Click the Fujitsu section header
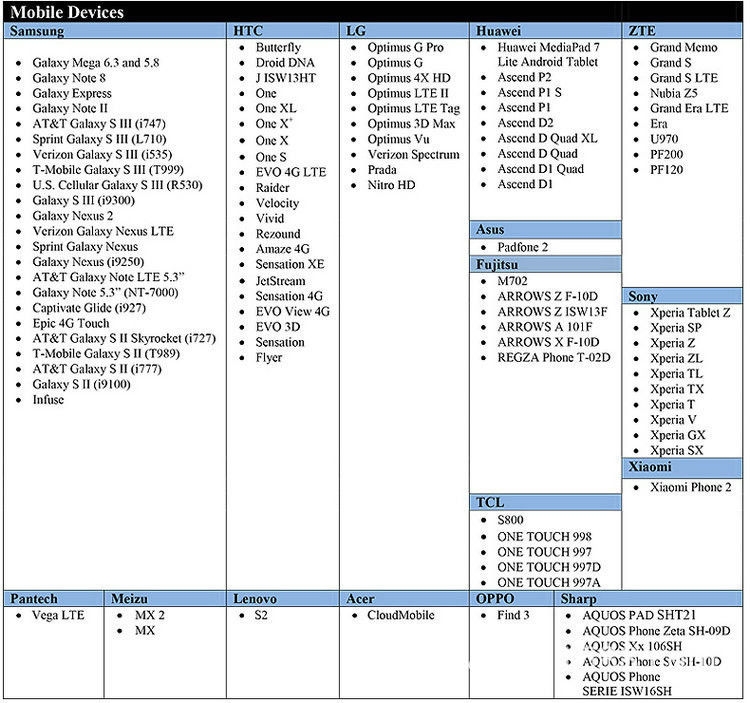 click(545, 264)
